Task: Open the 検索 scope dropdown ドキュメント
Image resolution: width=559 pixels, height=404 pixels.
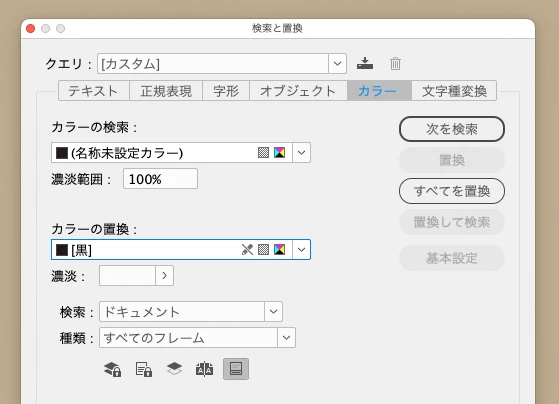Action: click(273, 311)
